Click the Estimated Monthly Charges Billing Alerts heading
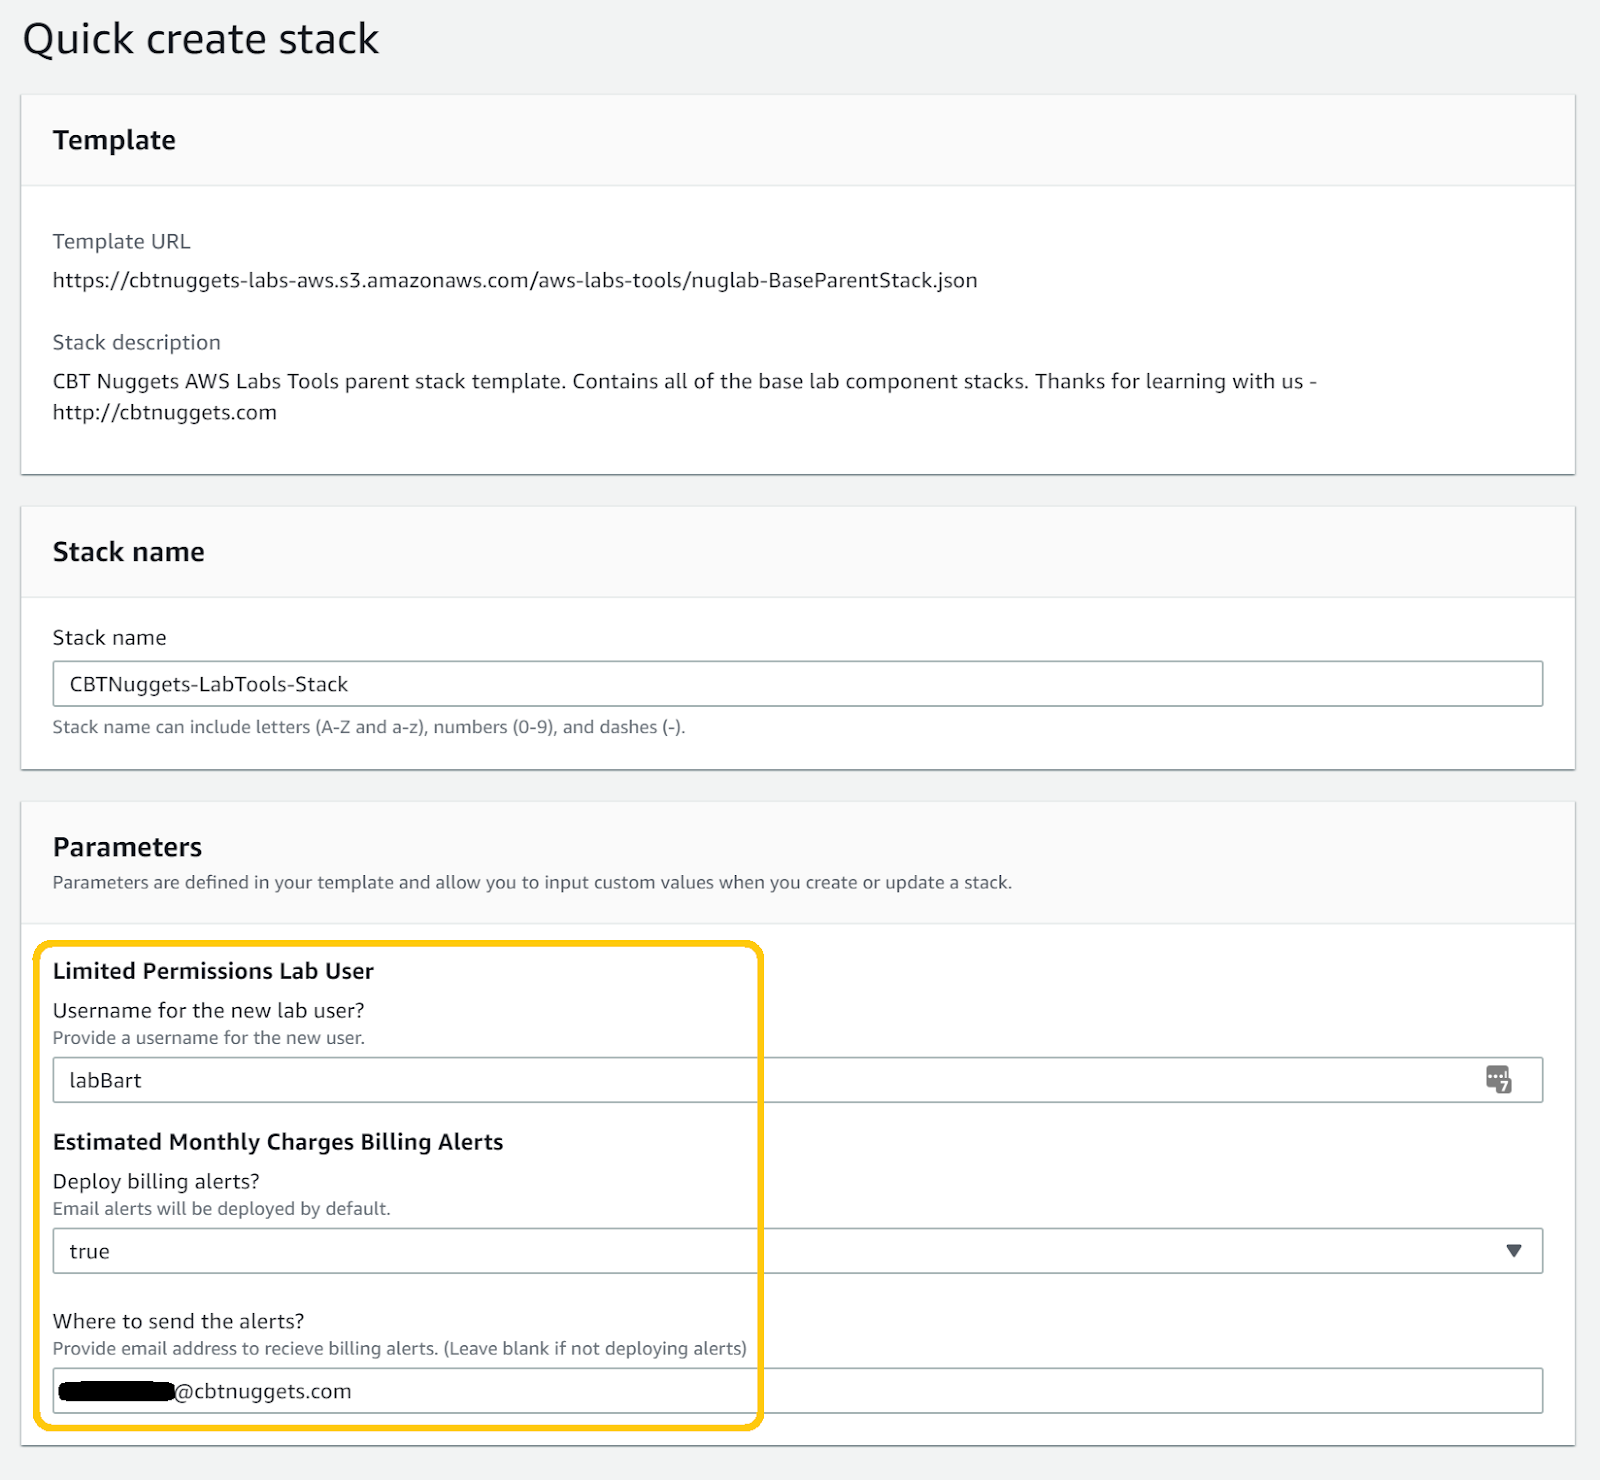 tap(278, 1142)
